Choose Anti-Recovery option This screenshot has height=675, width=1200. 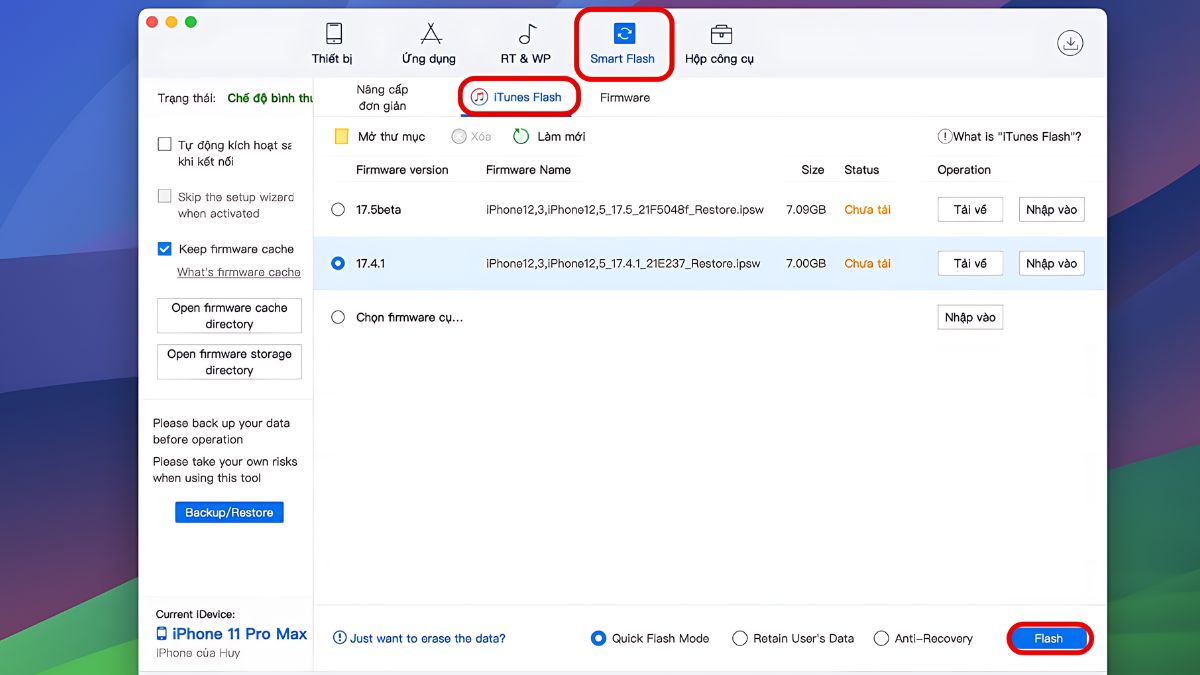(x=881, y=638)
